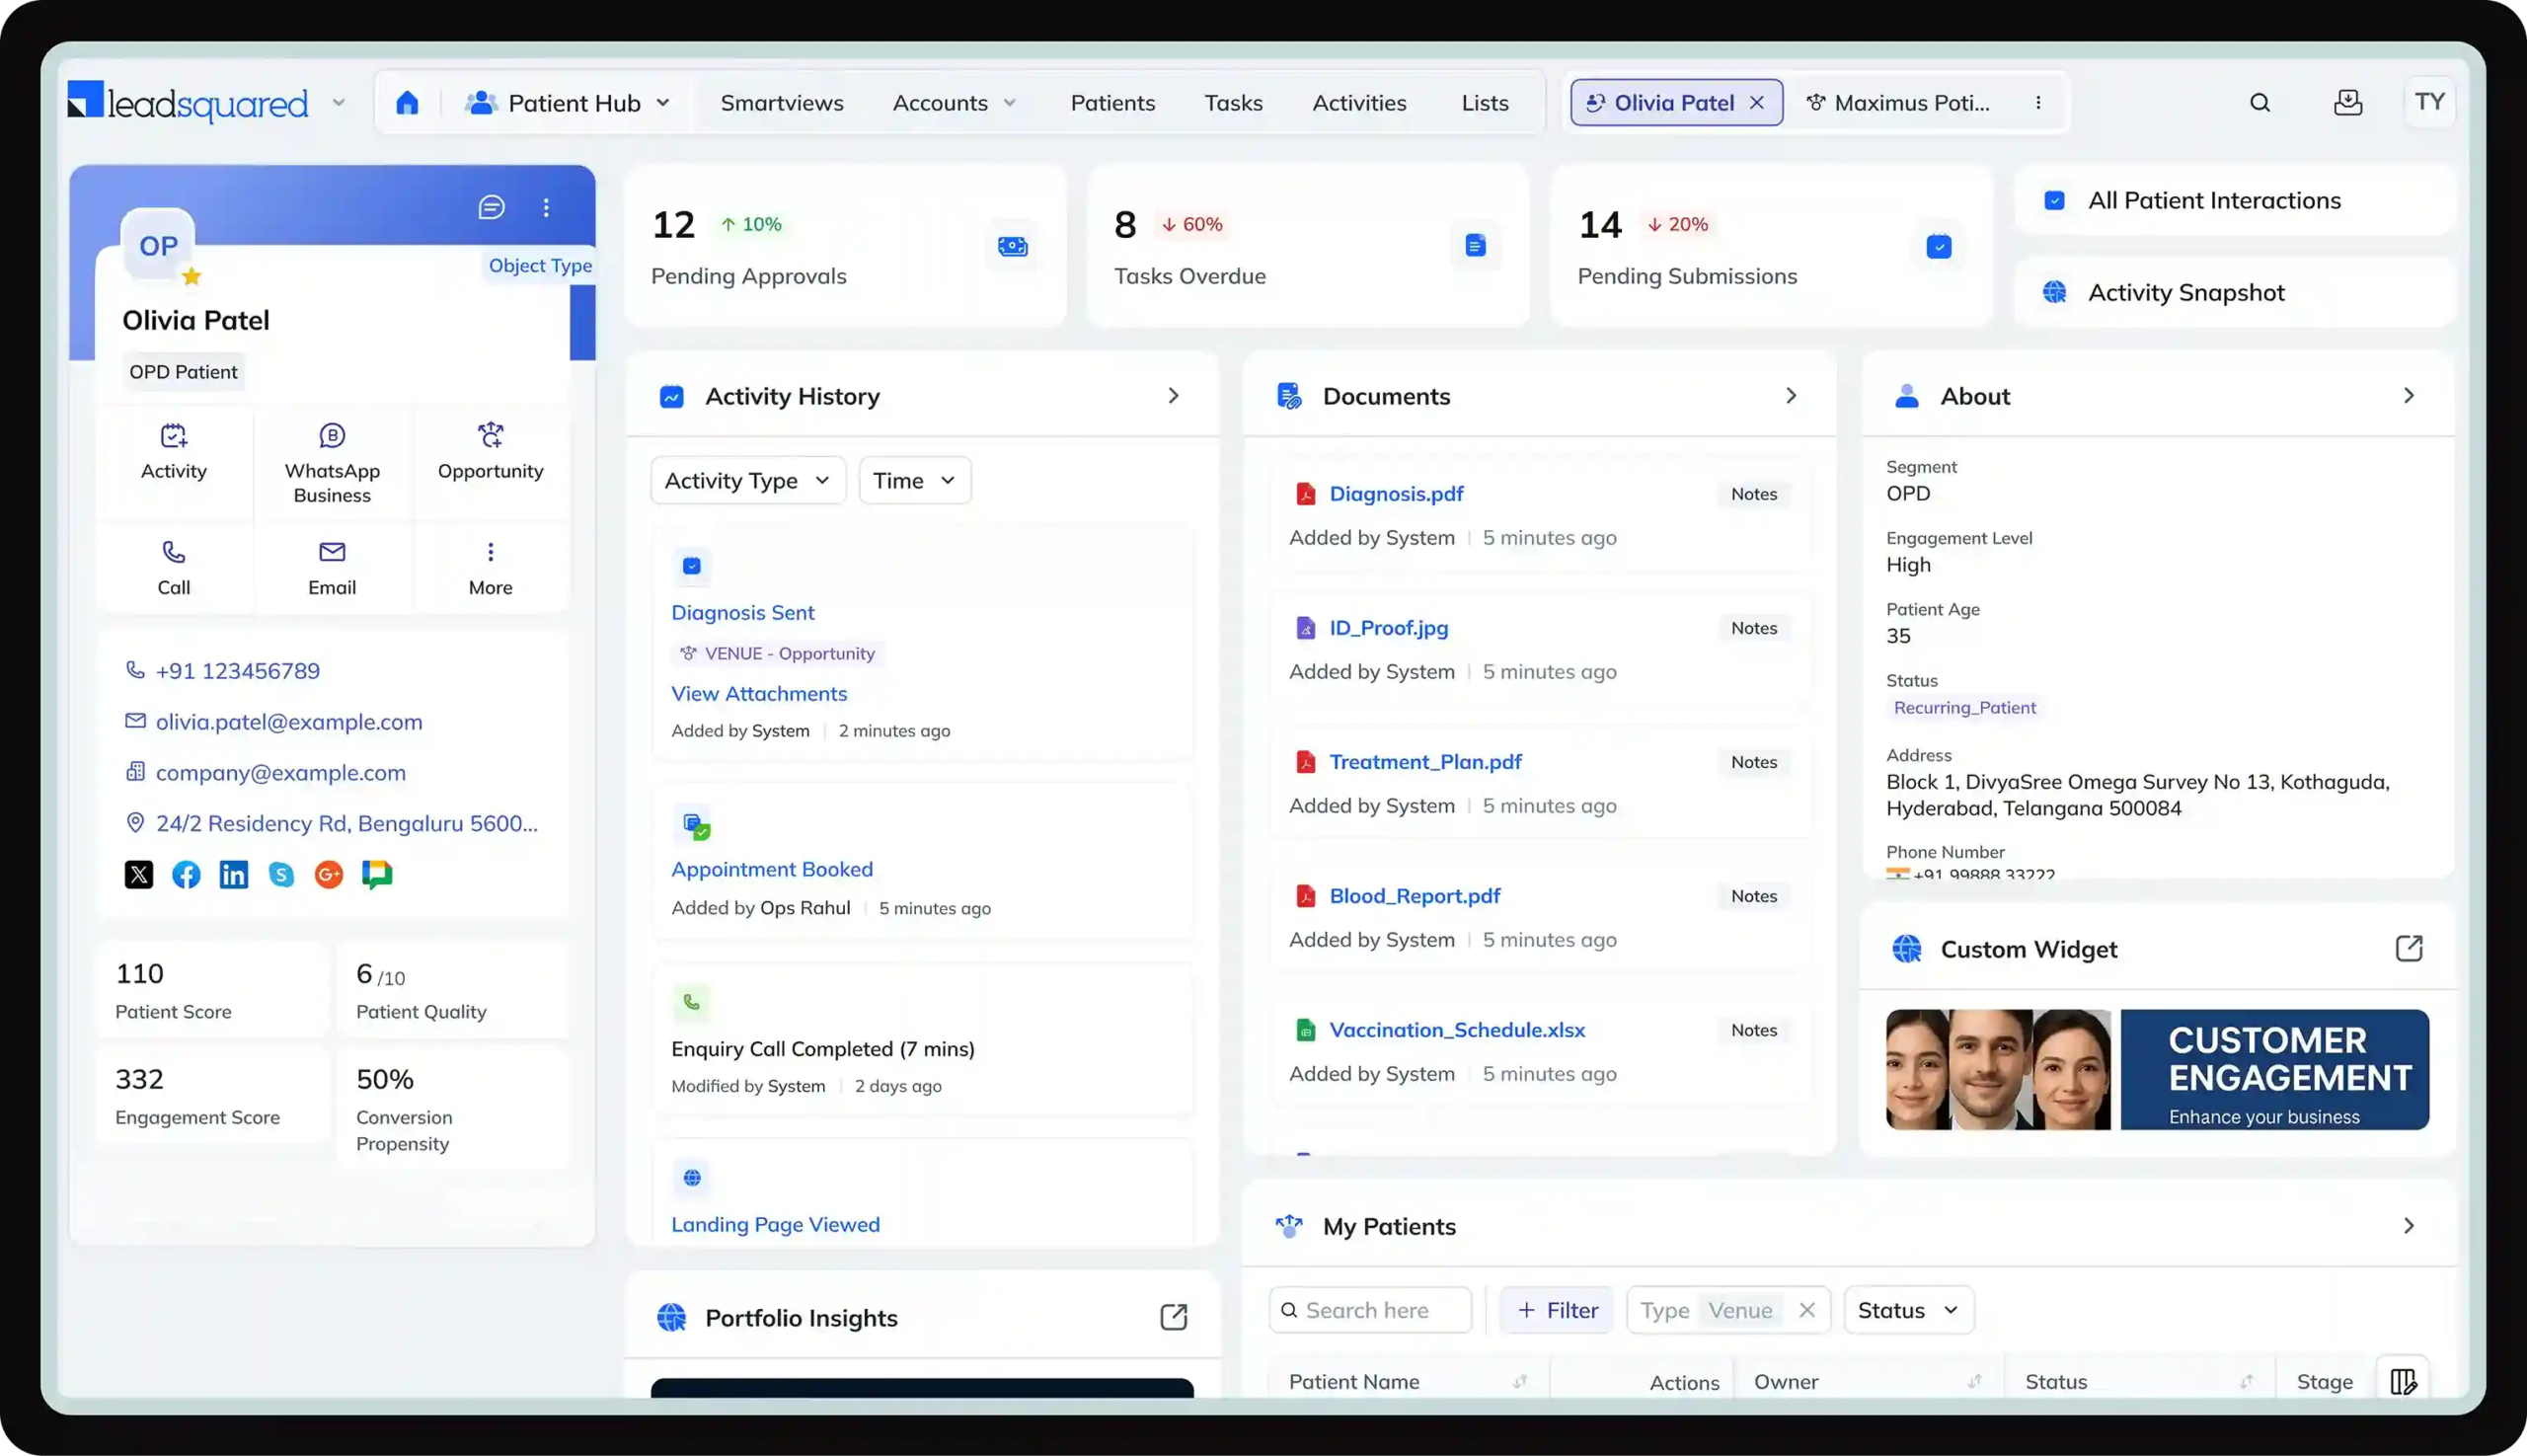Click the search magnifier icon in header
Screen dimensions: 2527x1456
pyautogui.click(x=2259, y=103)
